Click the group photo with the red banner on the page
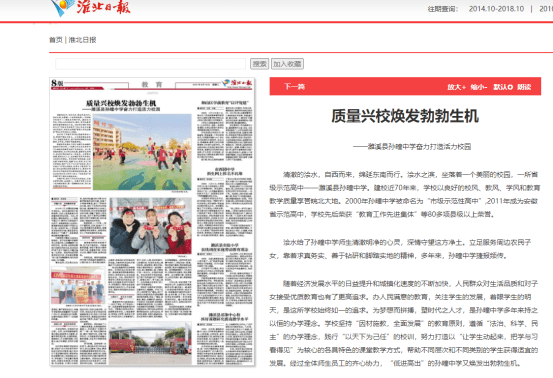 click(x=78, y=285)
